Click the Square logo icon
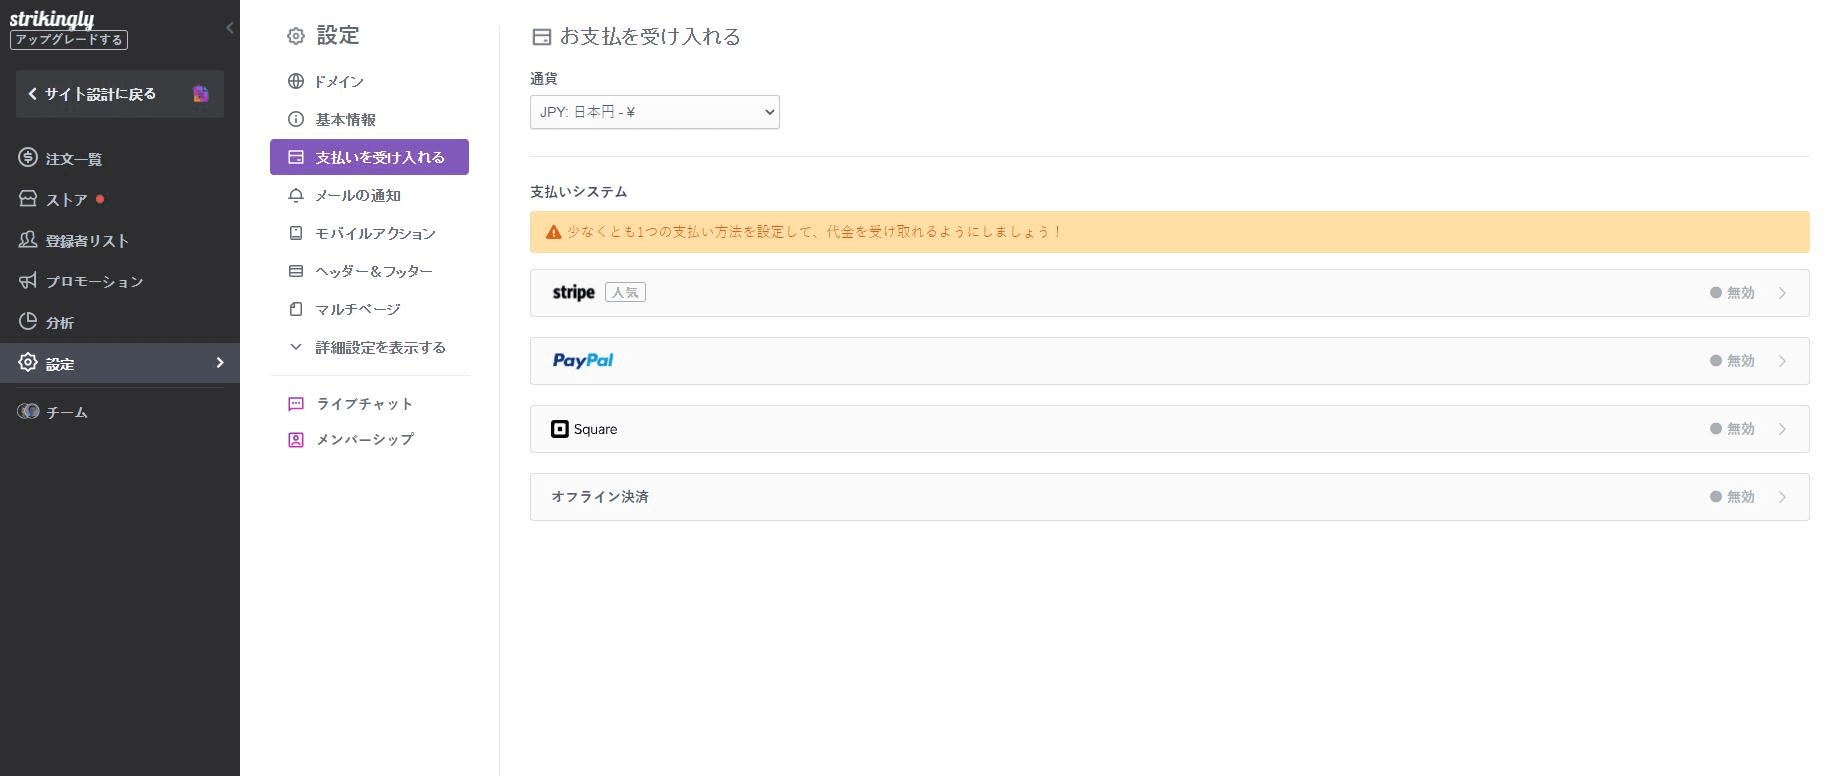 (560, 429)
